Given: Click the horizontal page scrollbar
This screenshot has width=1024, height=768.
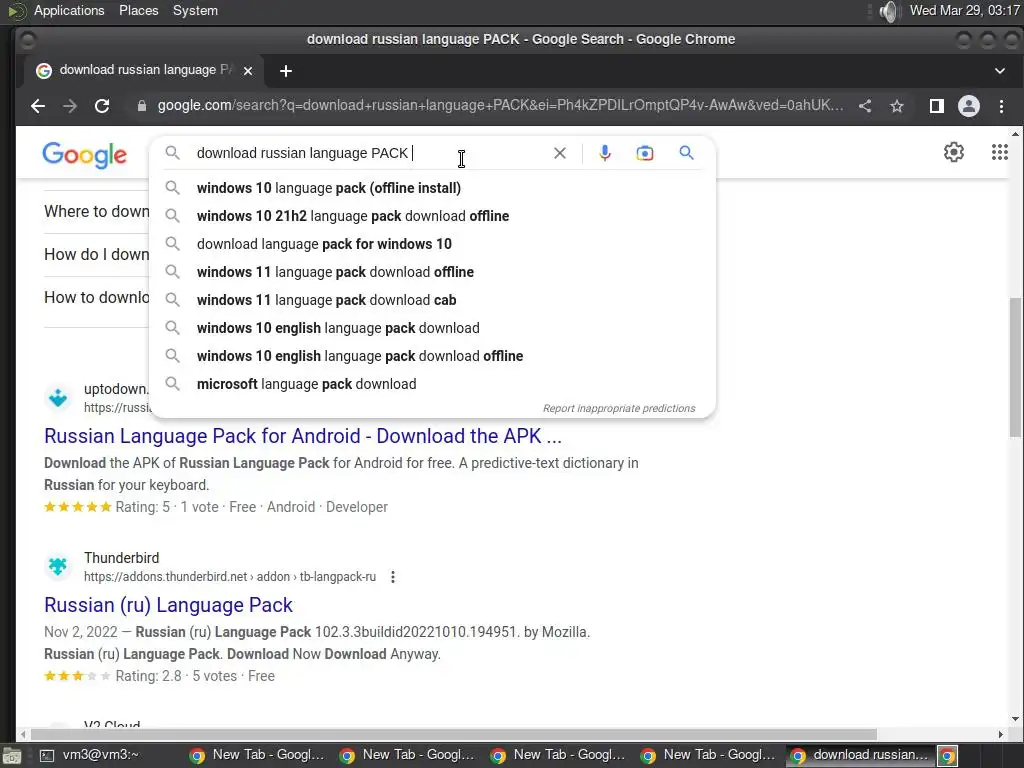Looking at the screenshot, I should point(453,734).
